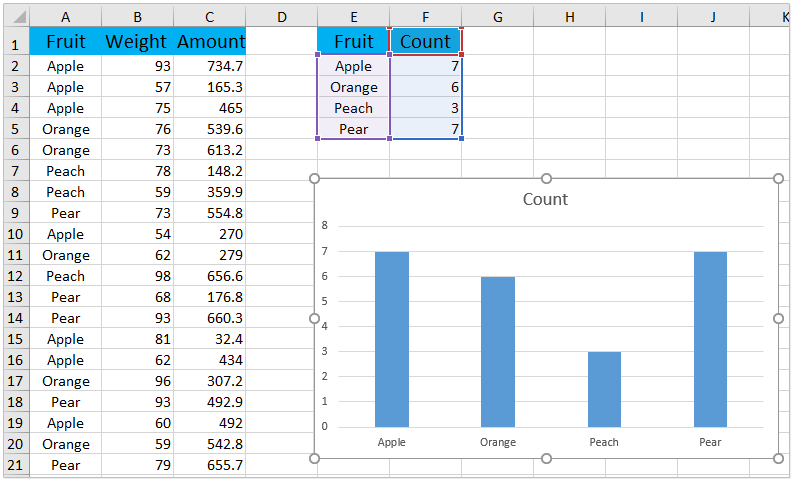Select column F header

point(426,17)
